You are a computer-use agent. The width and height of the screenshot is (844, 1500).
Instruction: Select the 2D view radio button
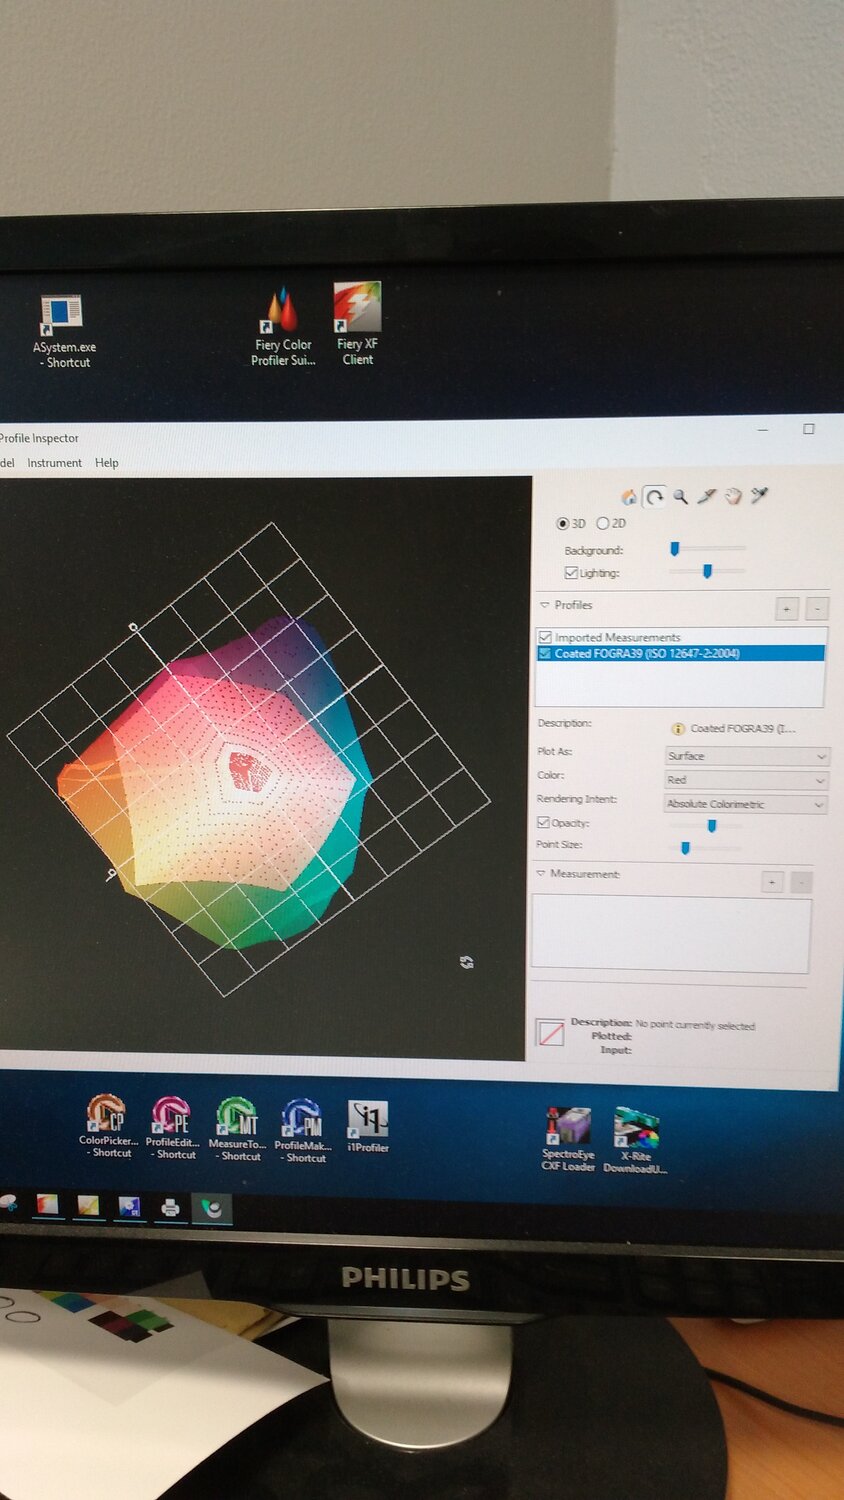pos(603,523)
